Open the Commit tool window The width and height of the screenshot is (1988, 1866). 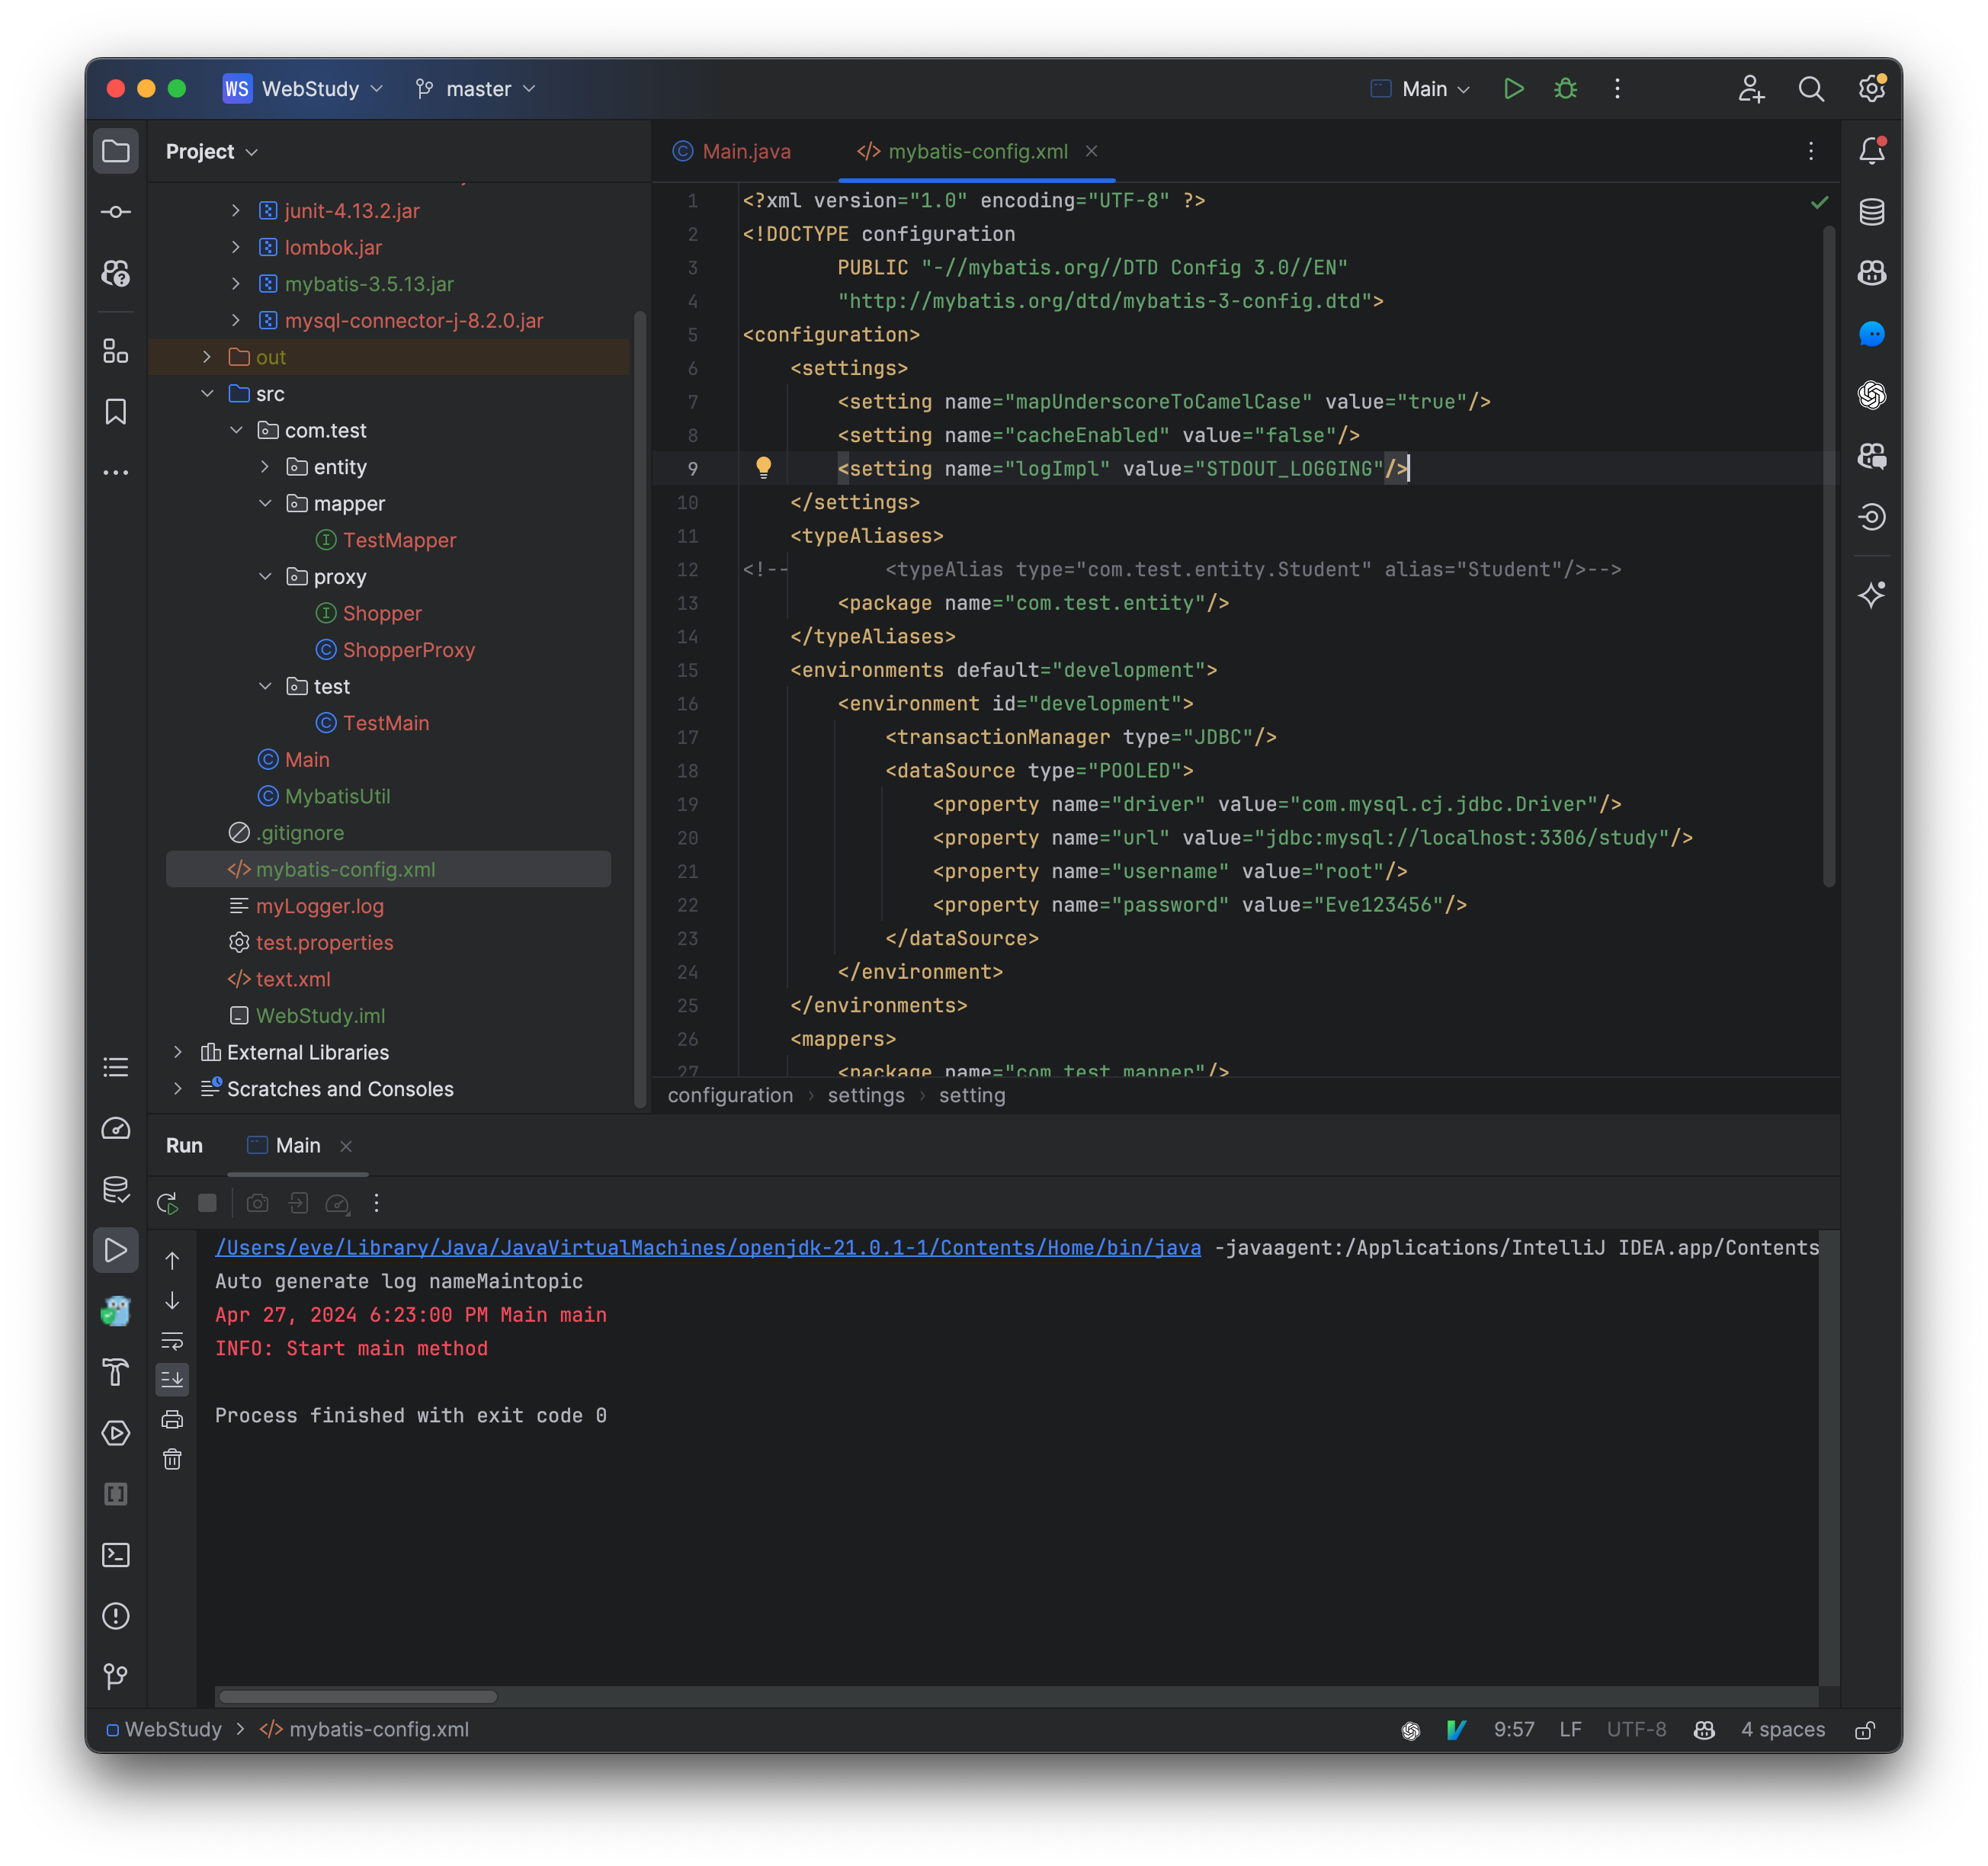point(116,211)
